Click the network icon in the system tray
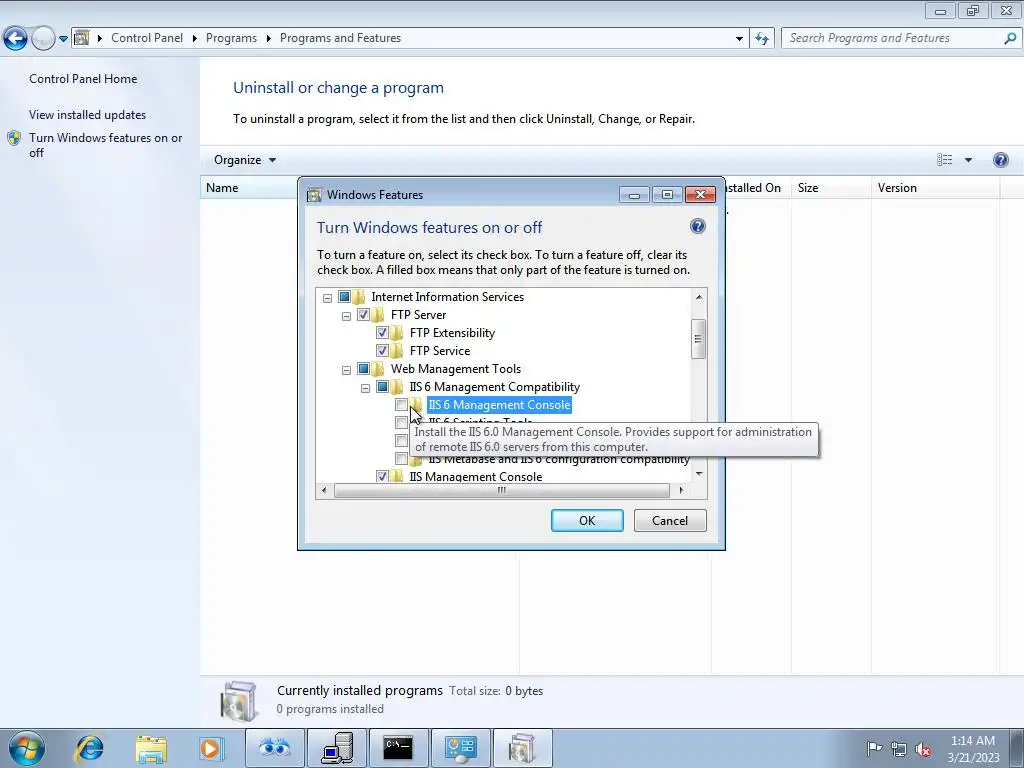This screenshot has width=1024, height=768. 899,749
